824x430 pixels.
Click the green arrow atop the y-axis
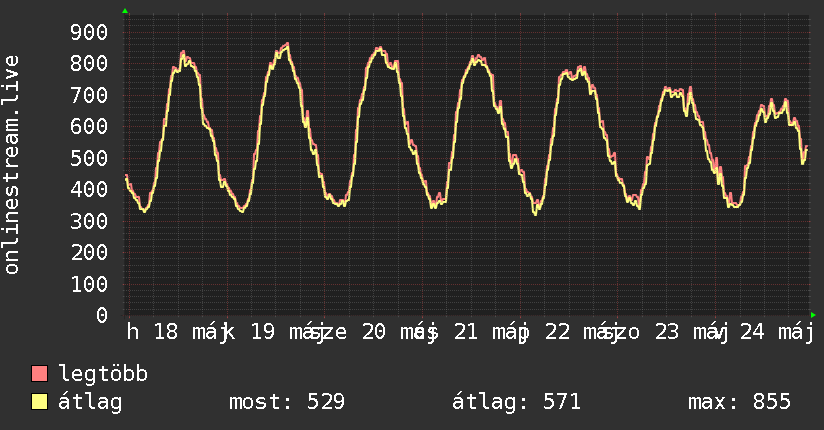[125, 11]
